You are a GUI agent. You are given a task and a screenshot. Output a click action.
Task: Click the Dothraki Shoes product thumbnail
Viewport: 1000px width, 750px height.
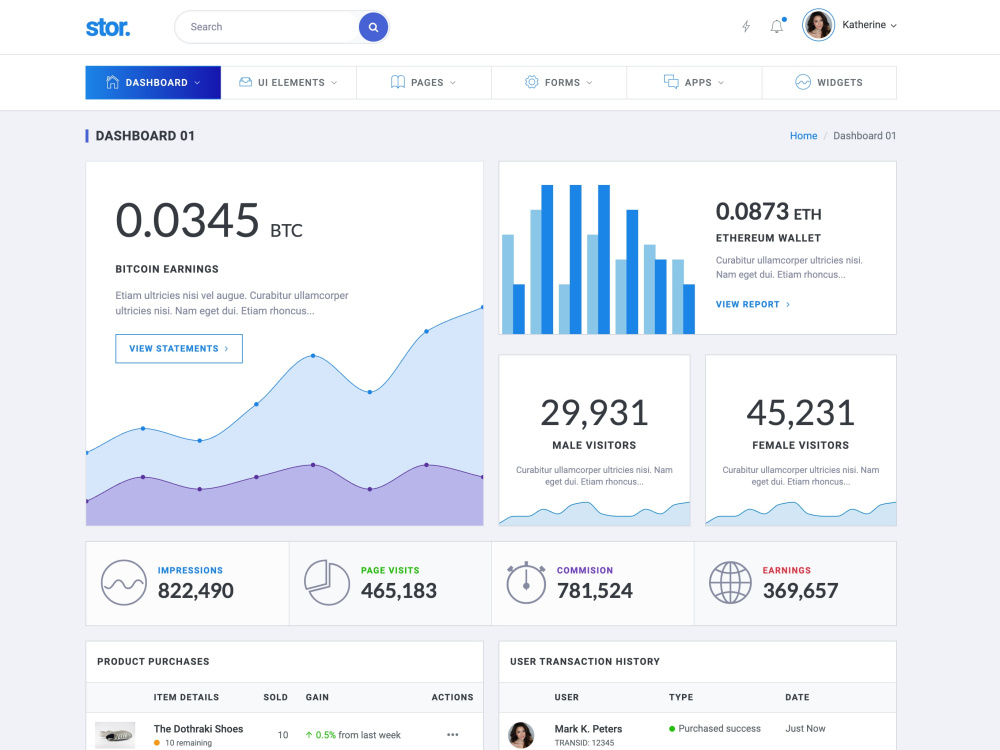point(115,735)
